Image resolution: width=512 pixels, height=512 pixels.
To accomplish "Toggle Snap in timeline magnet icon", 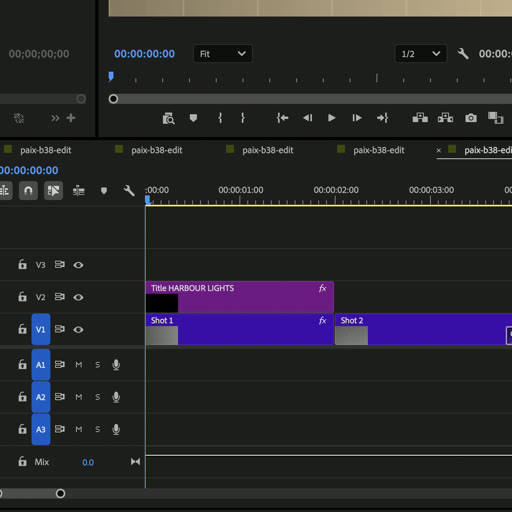I will 28,191.
